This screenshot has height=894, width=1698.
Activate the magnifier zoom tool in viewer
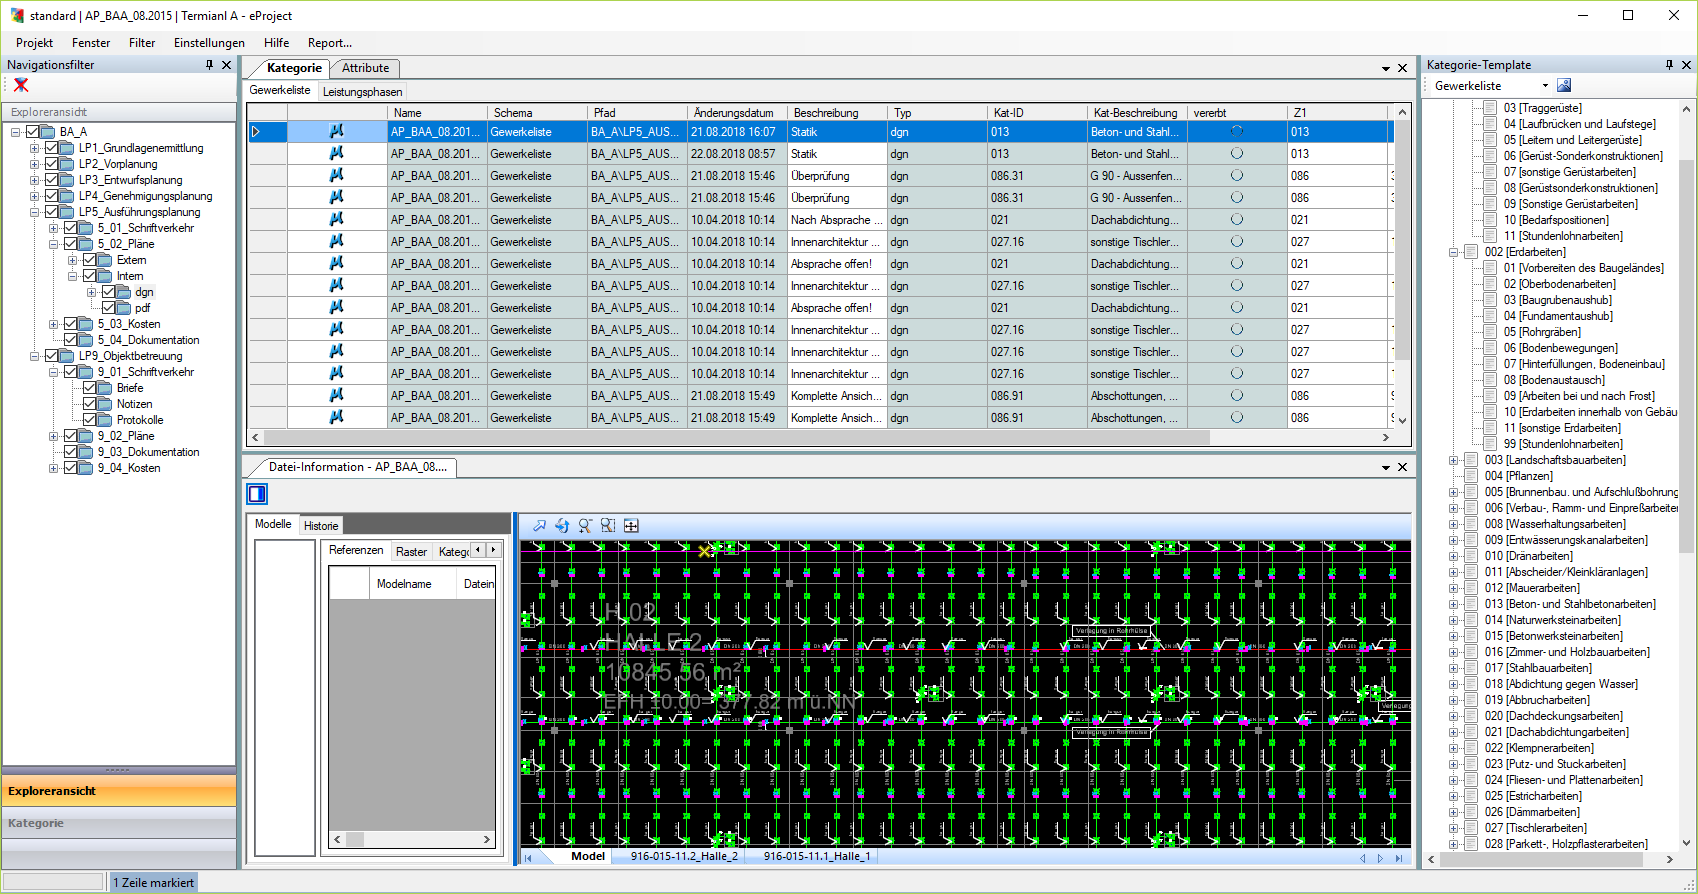(x=585, y=526)
